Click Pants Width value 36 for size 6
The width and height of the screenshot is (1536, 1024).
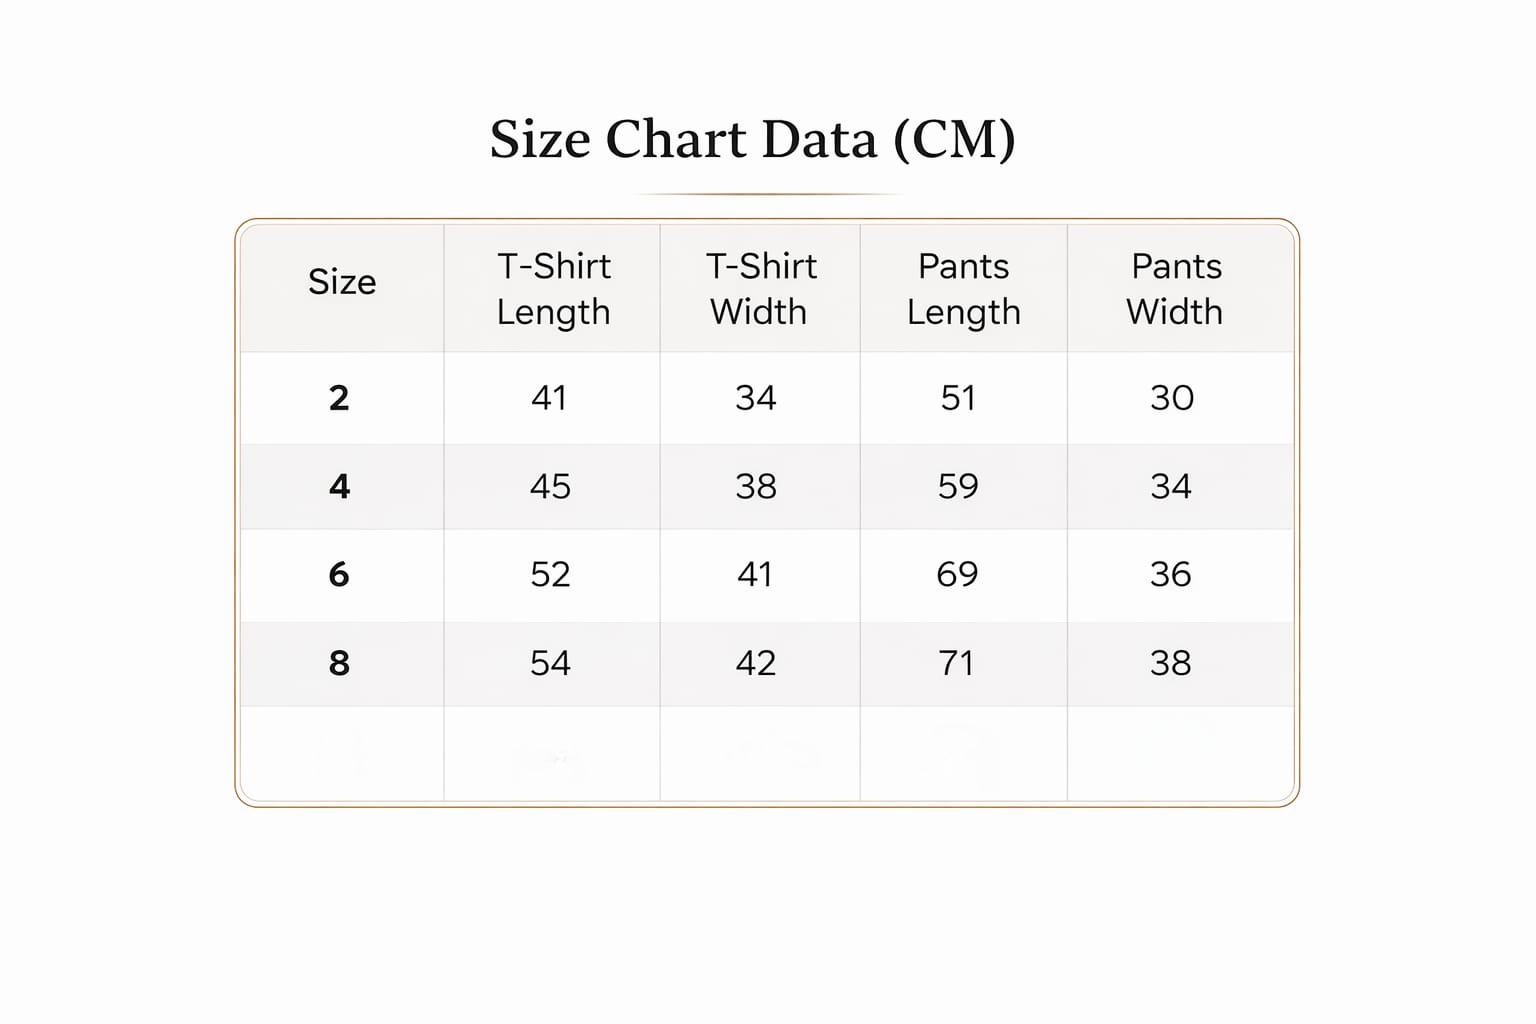coord(1170,575)
